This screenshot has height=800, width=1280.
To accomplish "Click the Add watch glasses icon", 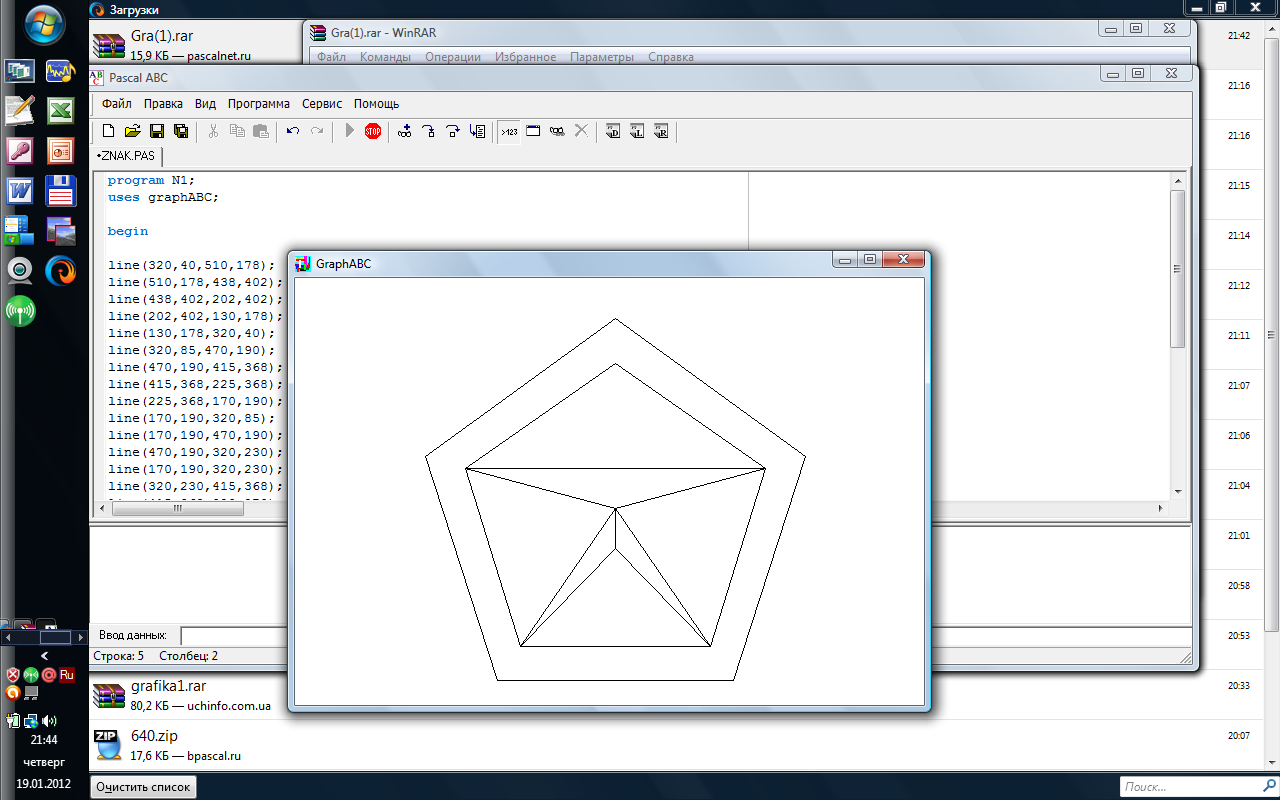I will click(405, 131).
